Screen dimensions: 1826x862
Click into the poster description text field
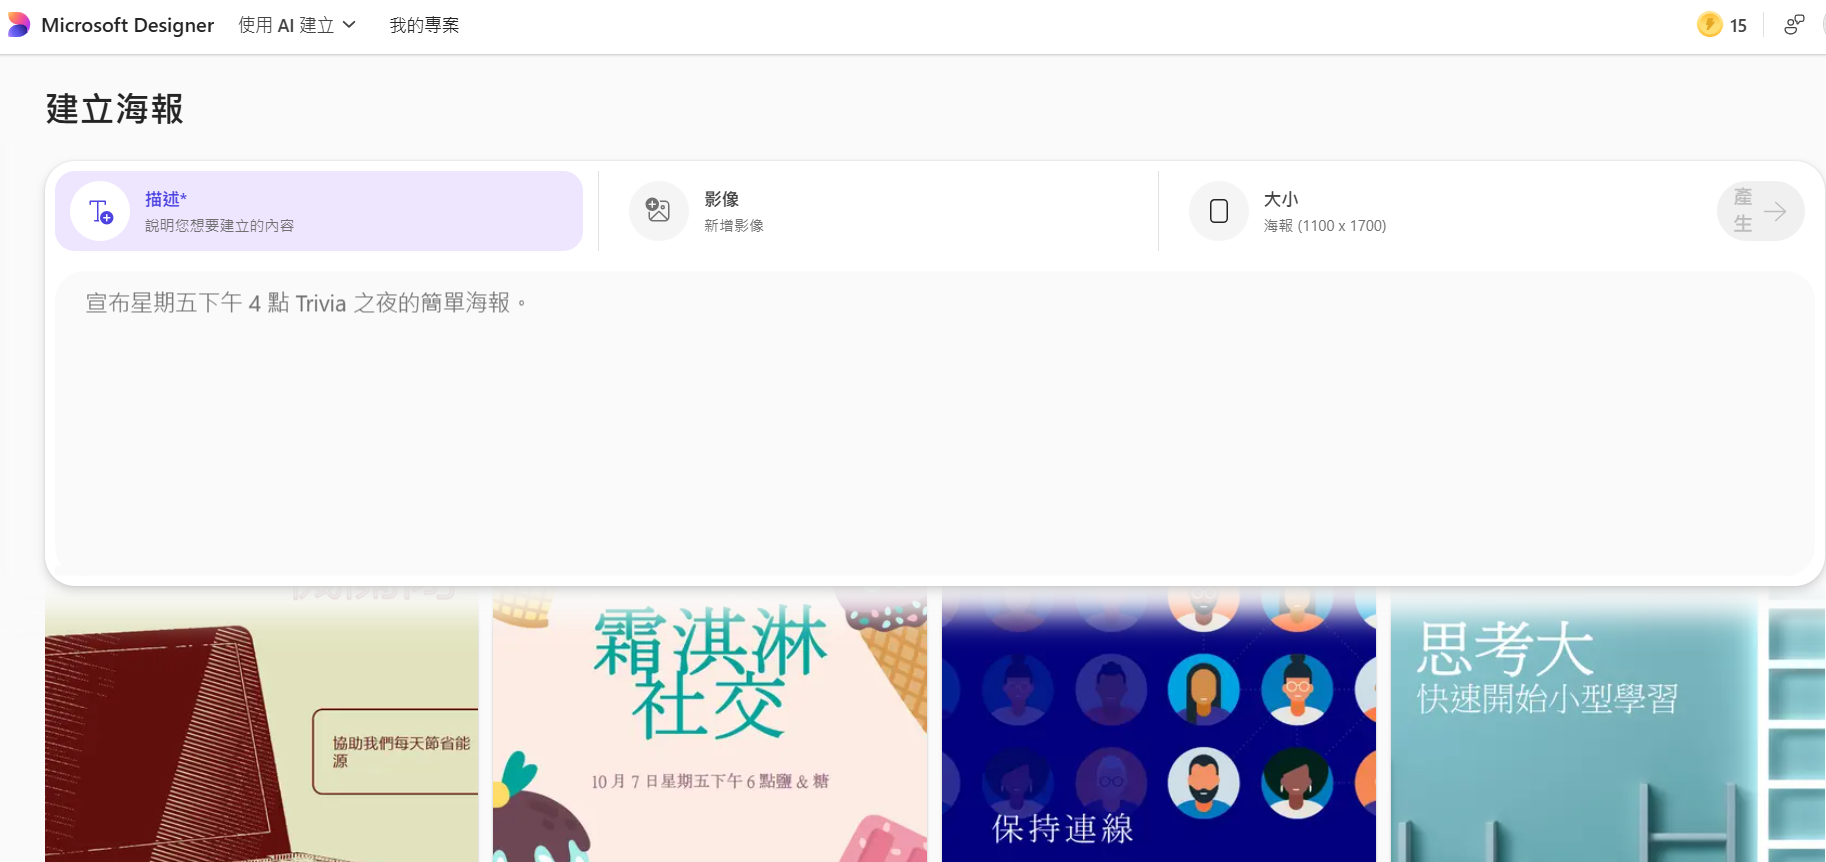(934, 424)
